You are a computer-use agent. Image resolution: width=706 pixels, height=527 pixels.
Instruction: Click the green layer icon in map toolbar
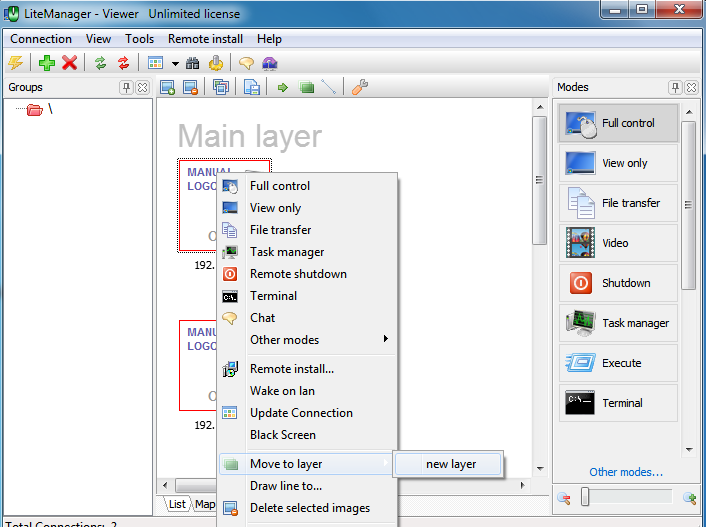click(x=307, y=87)
